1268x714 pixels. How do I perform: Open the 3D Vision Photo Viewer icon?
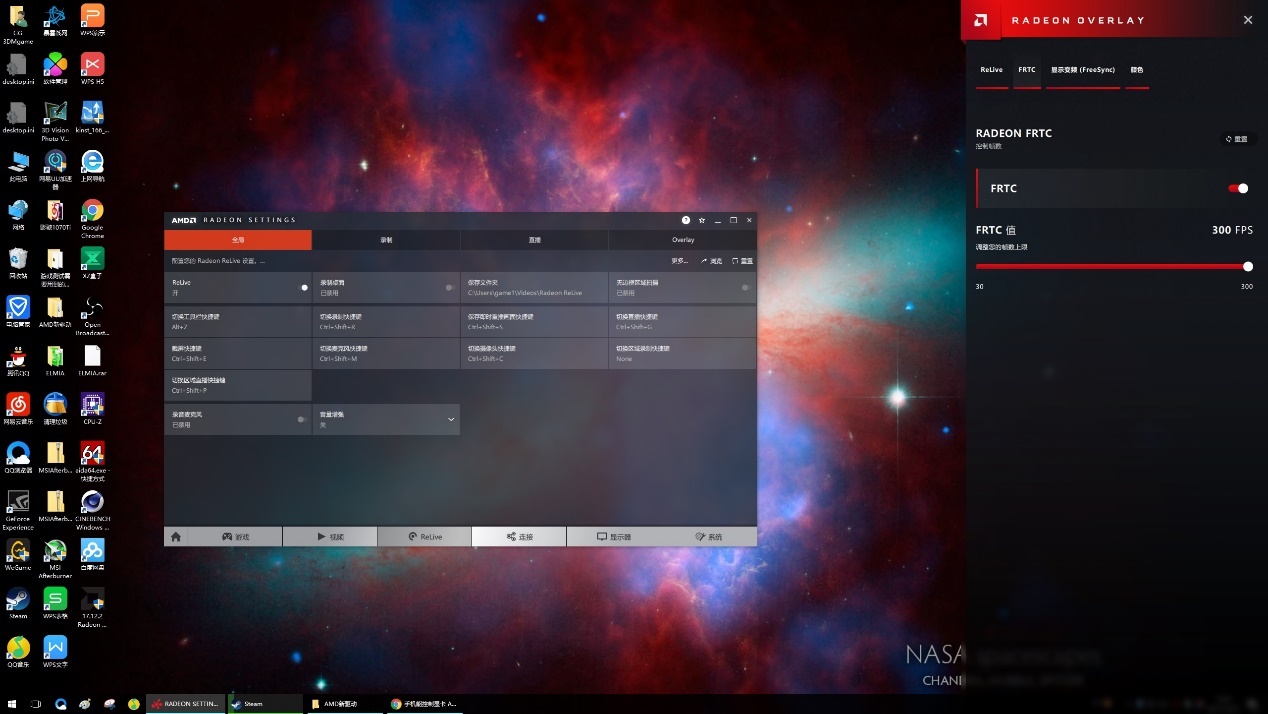(55, 120)
